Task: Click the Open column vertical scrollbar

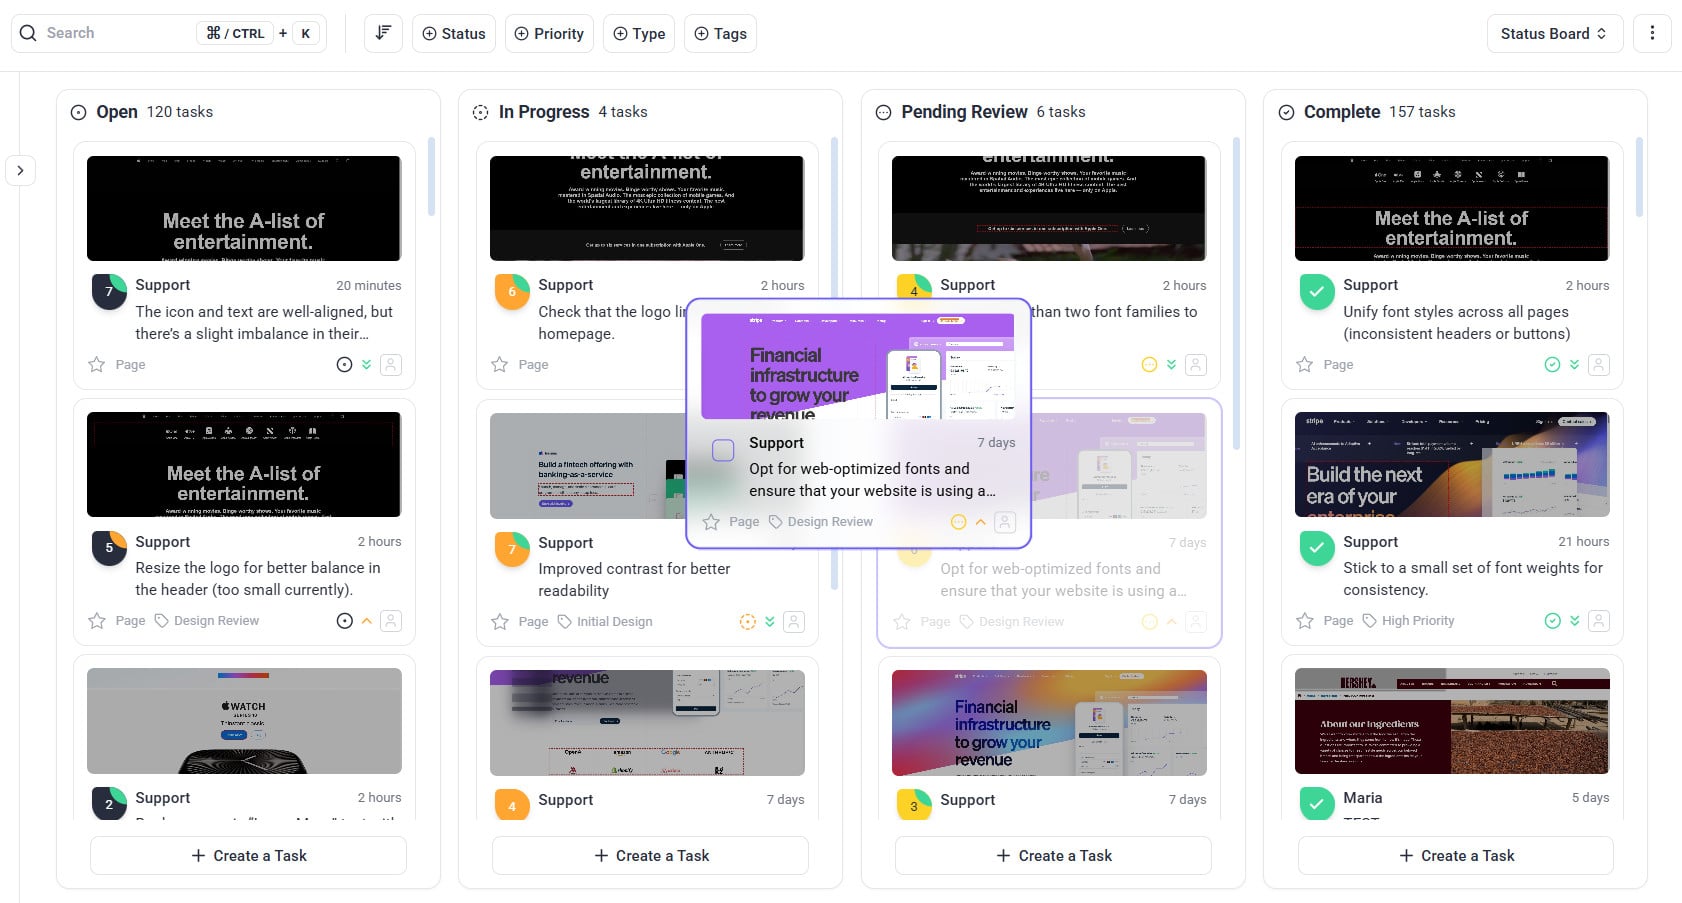Action: point(431,177)
